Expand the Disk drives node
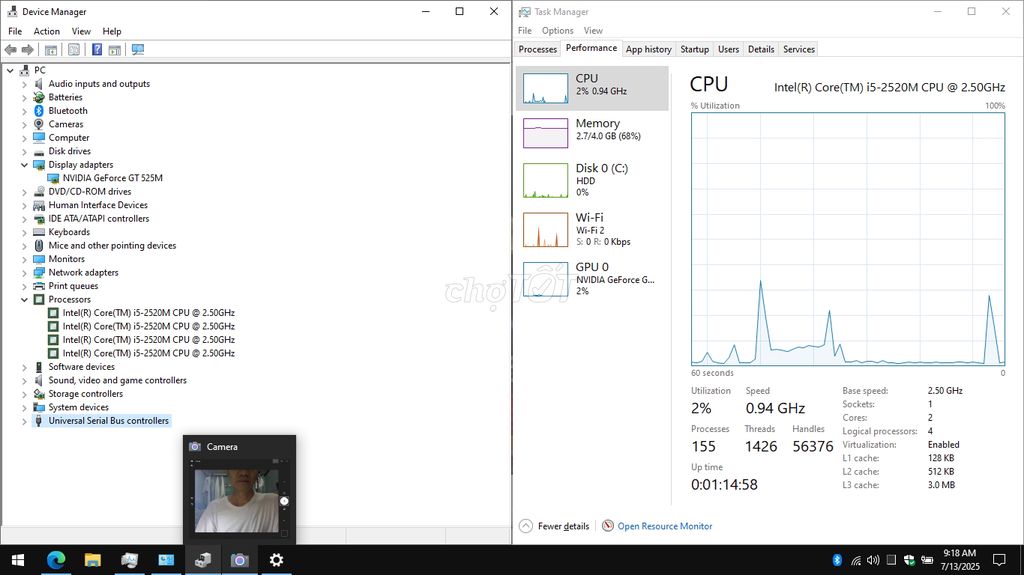This screenshot has width=1024, height=575. pyautogui.click(x=24, y=152)
